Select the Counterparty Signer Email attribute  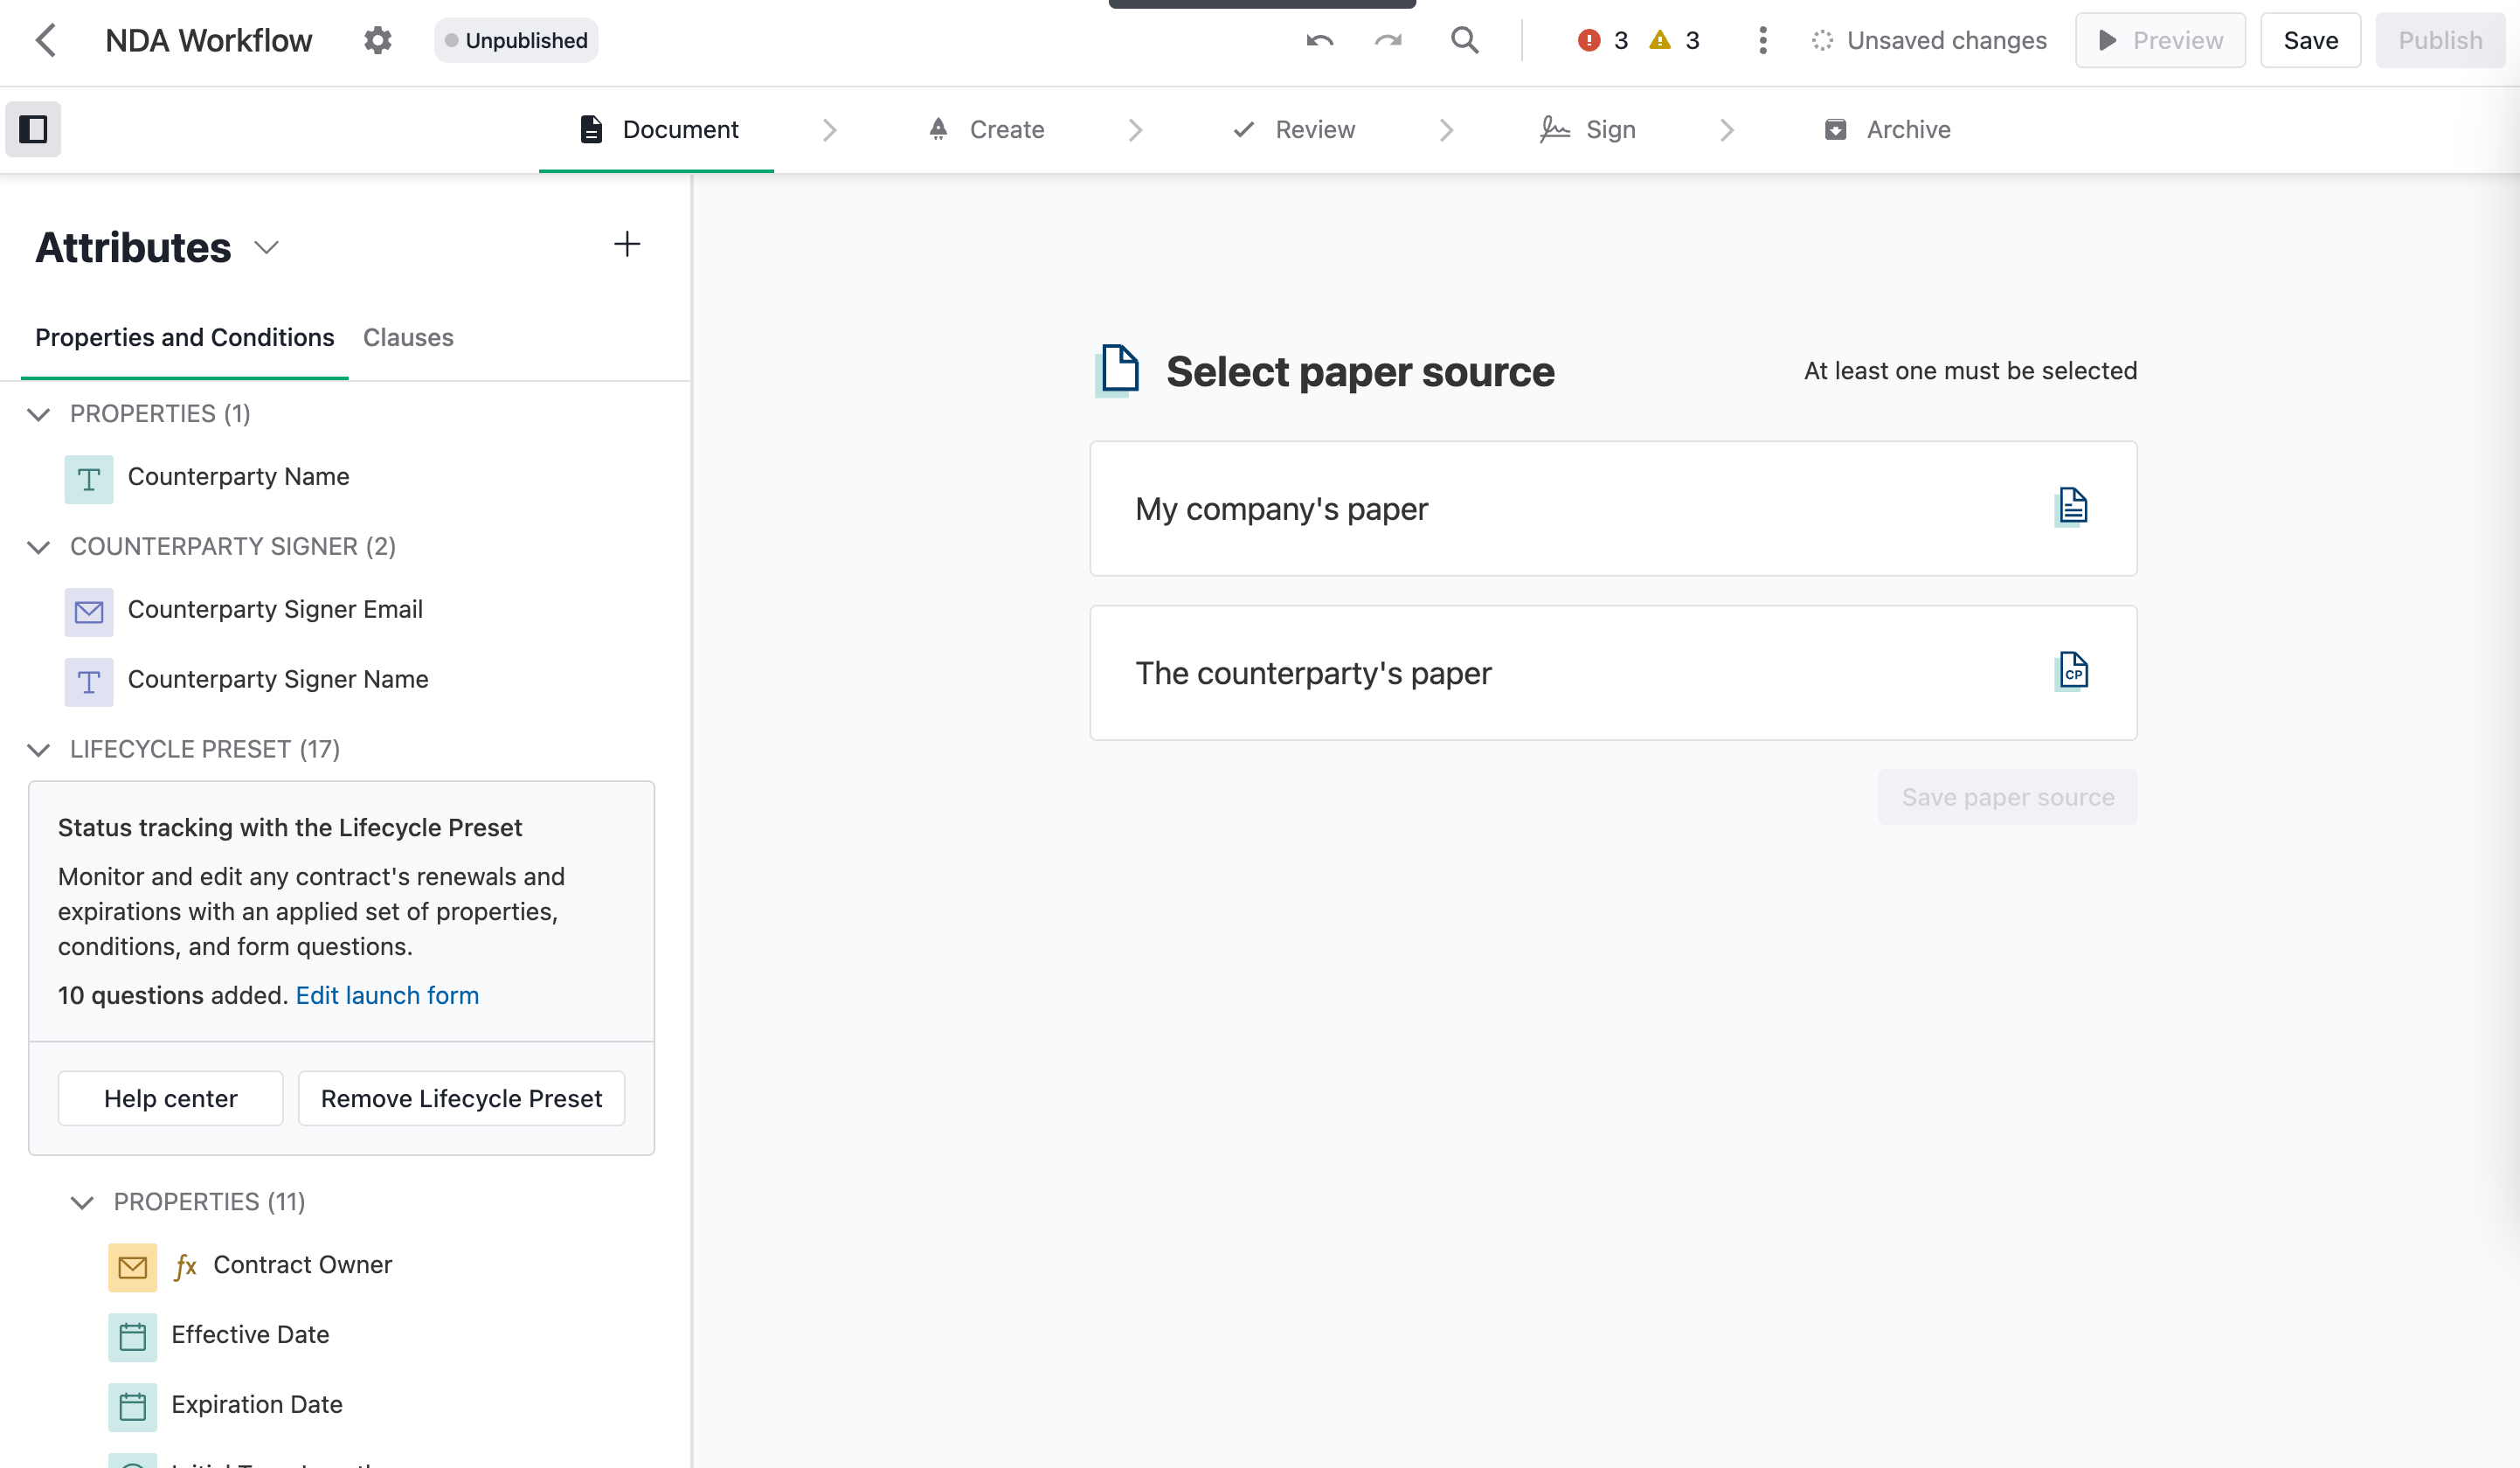click(x=275, y=609)
